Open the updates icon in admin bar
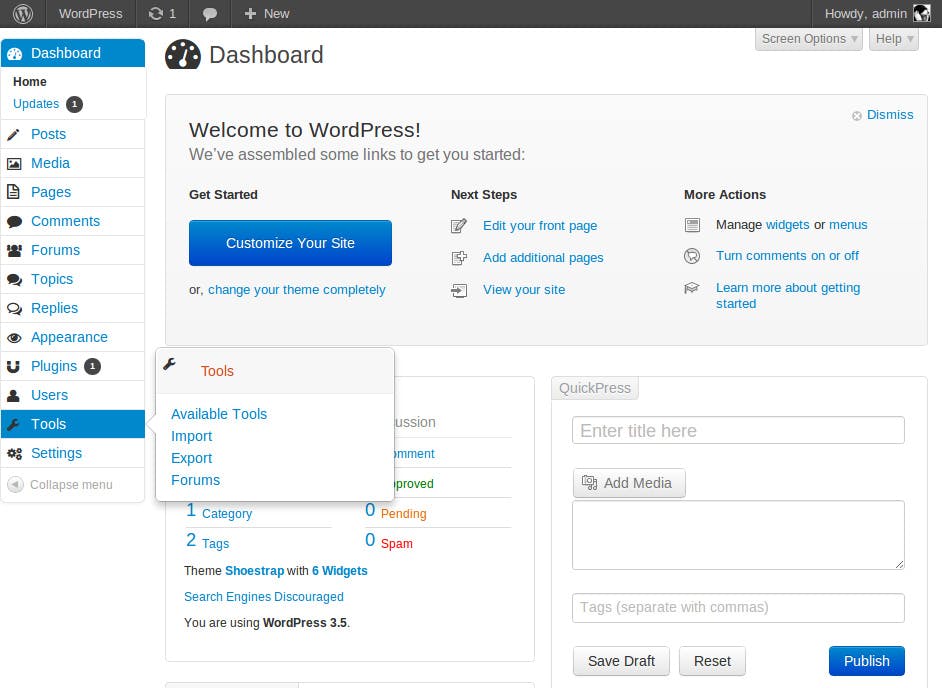The width and height of the screenshot is (942, 688). pos(156,13)
